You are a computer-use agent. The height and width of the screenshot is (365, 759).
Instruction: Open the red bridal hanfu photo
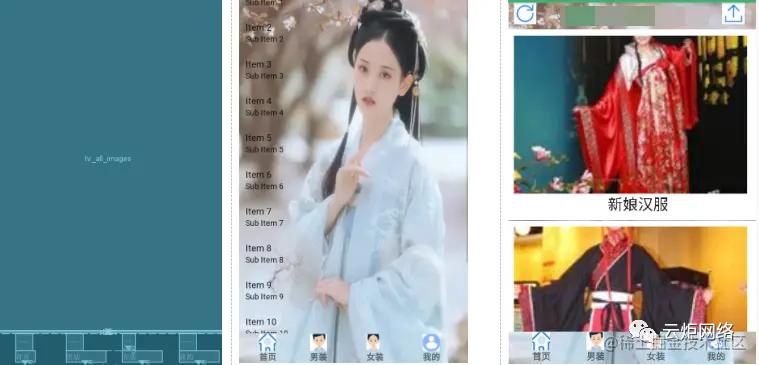tap(630, 115)
